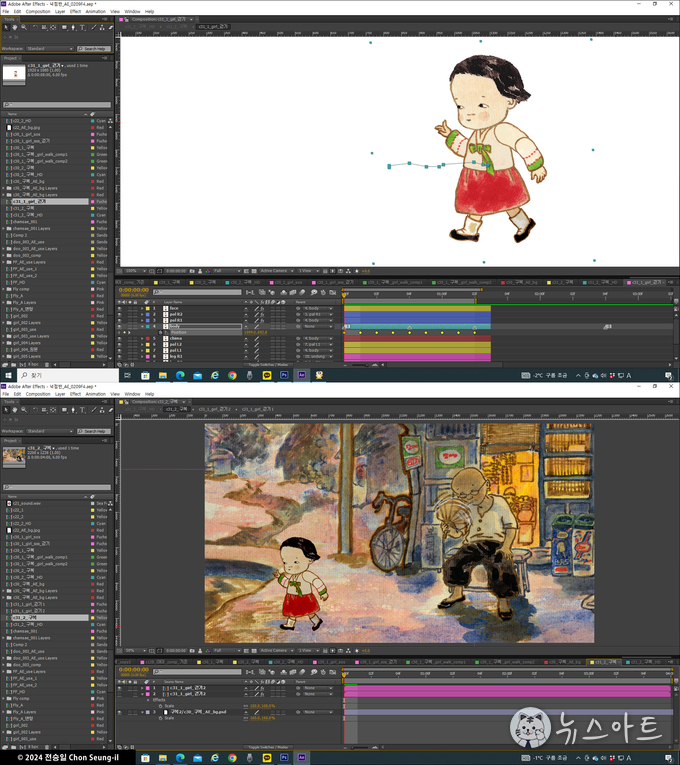Toggle visibility eye of pal L2 layer
Image resolution: width=680 pixels, height=765 pixels.
pos(120,344)
